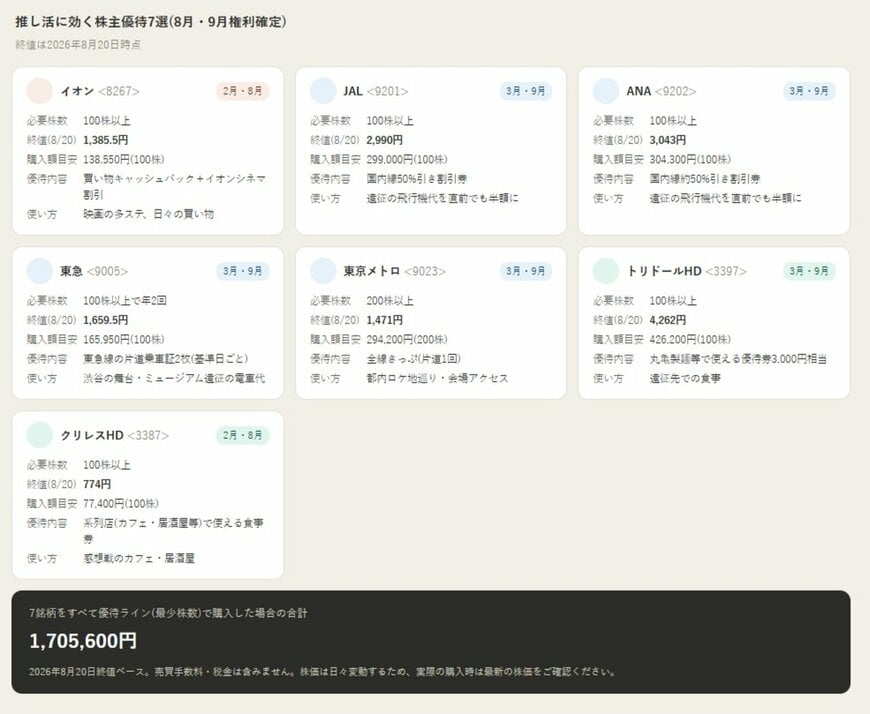Select the 3月・9月 badge on the 東京メトロ card
The width and height of the screenshot is (870, 714).
525,271
